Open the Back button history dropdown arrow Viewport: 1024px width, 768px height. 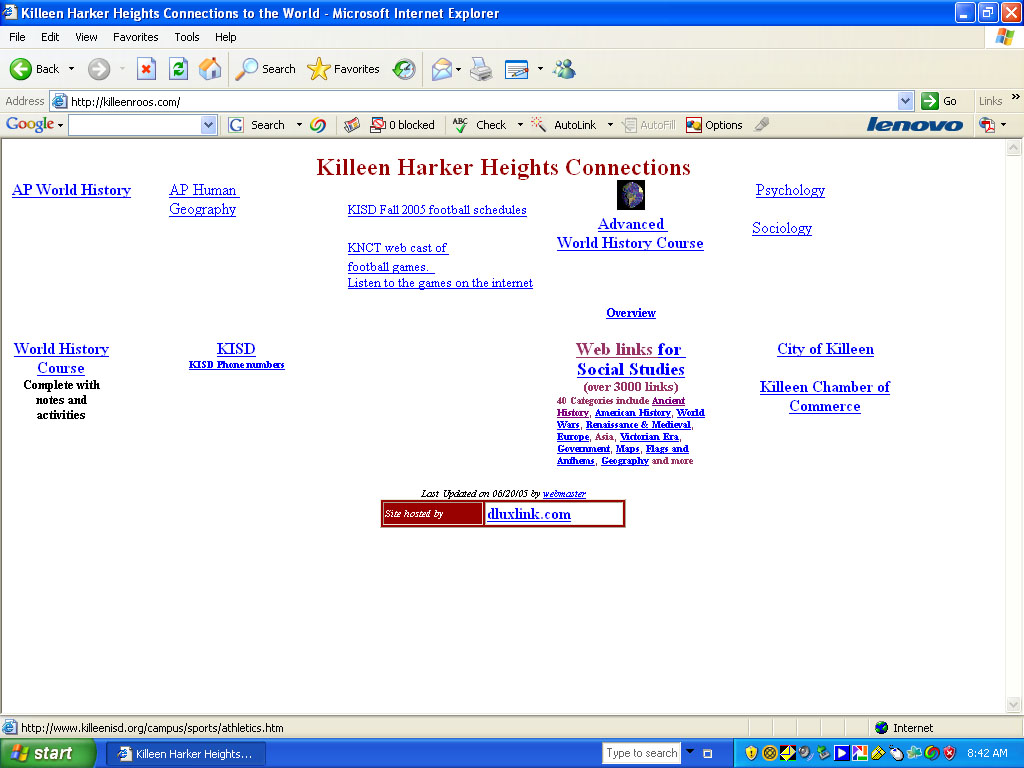coord(71,69)
